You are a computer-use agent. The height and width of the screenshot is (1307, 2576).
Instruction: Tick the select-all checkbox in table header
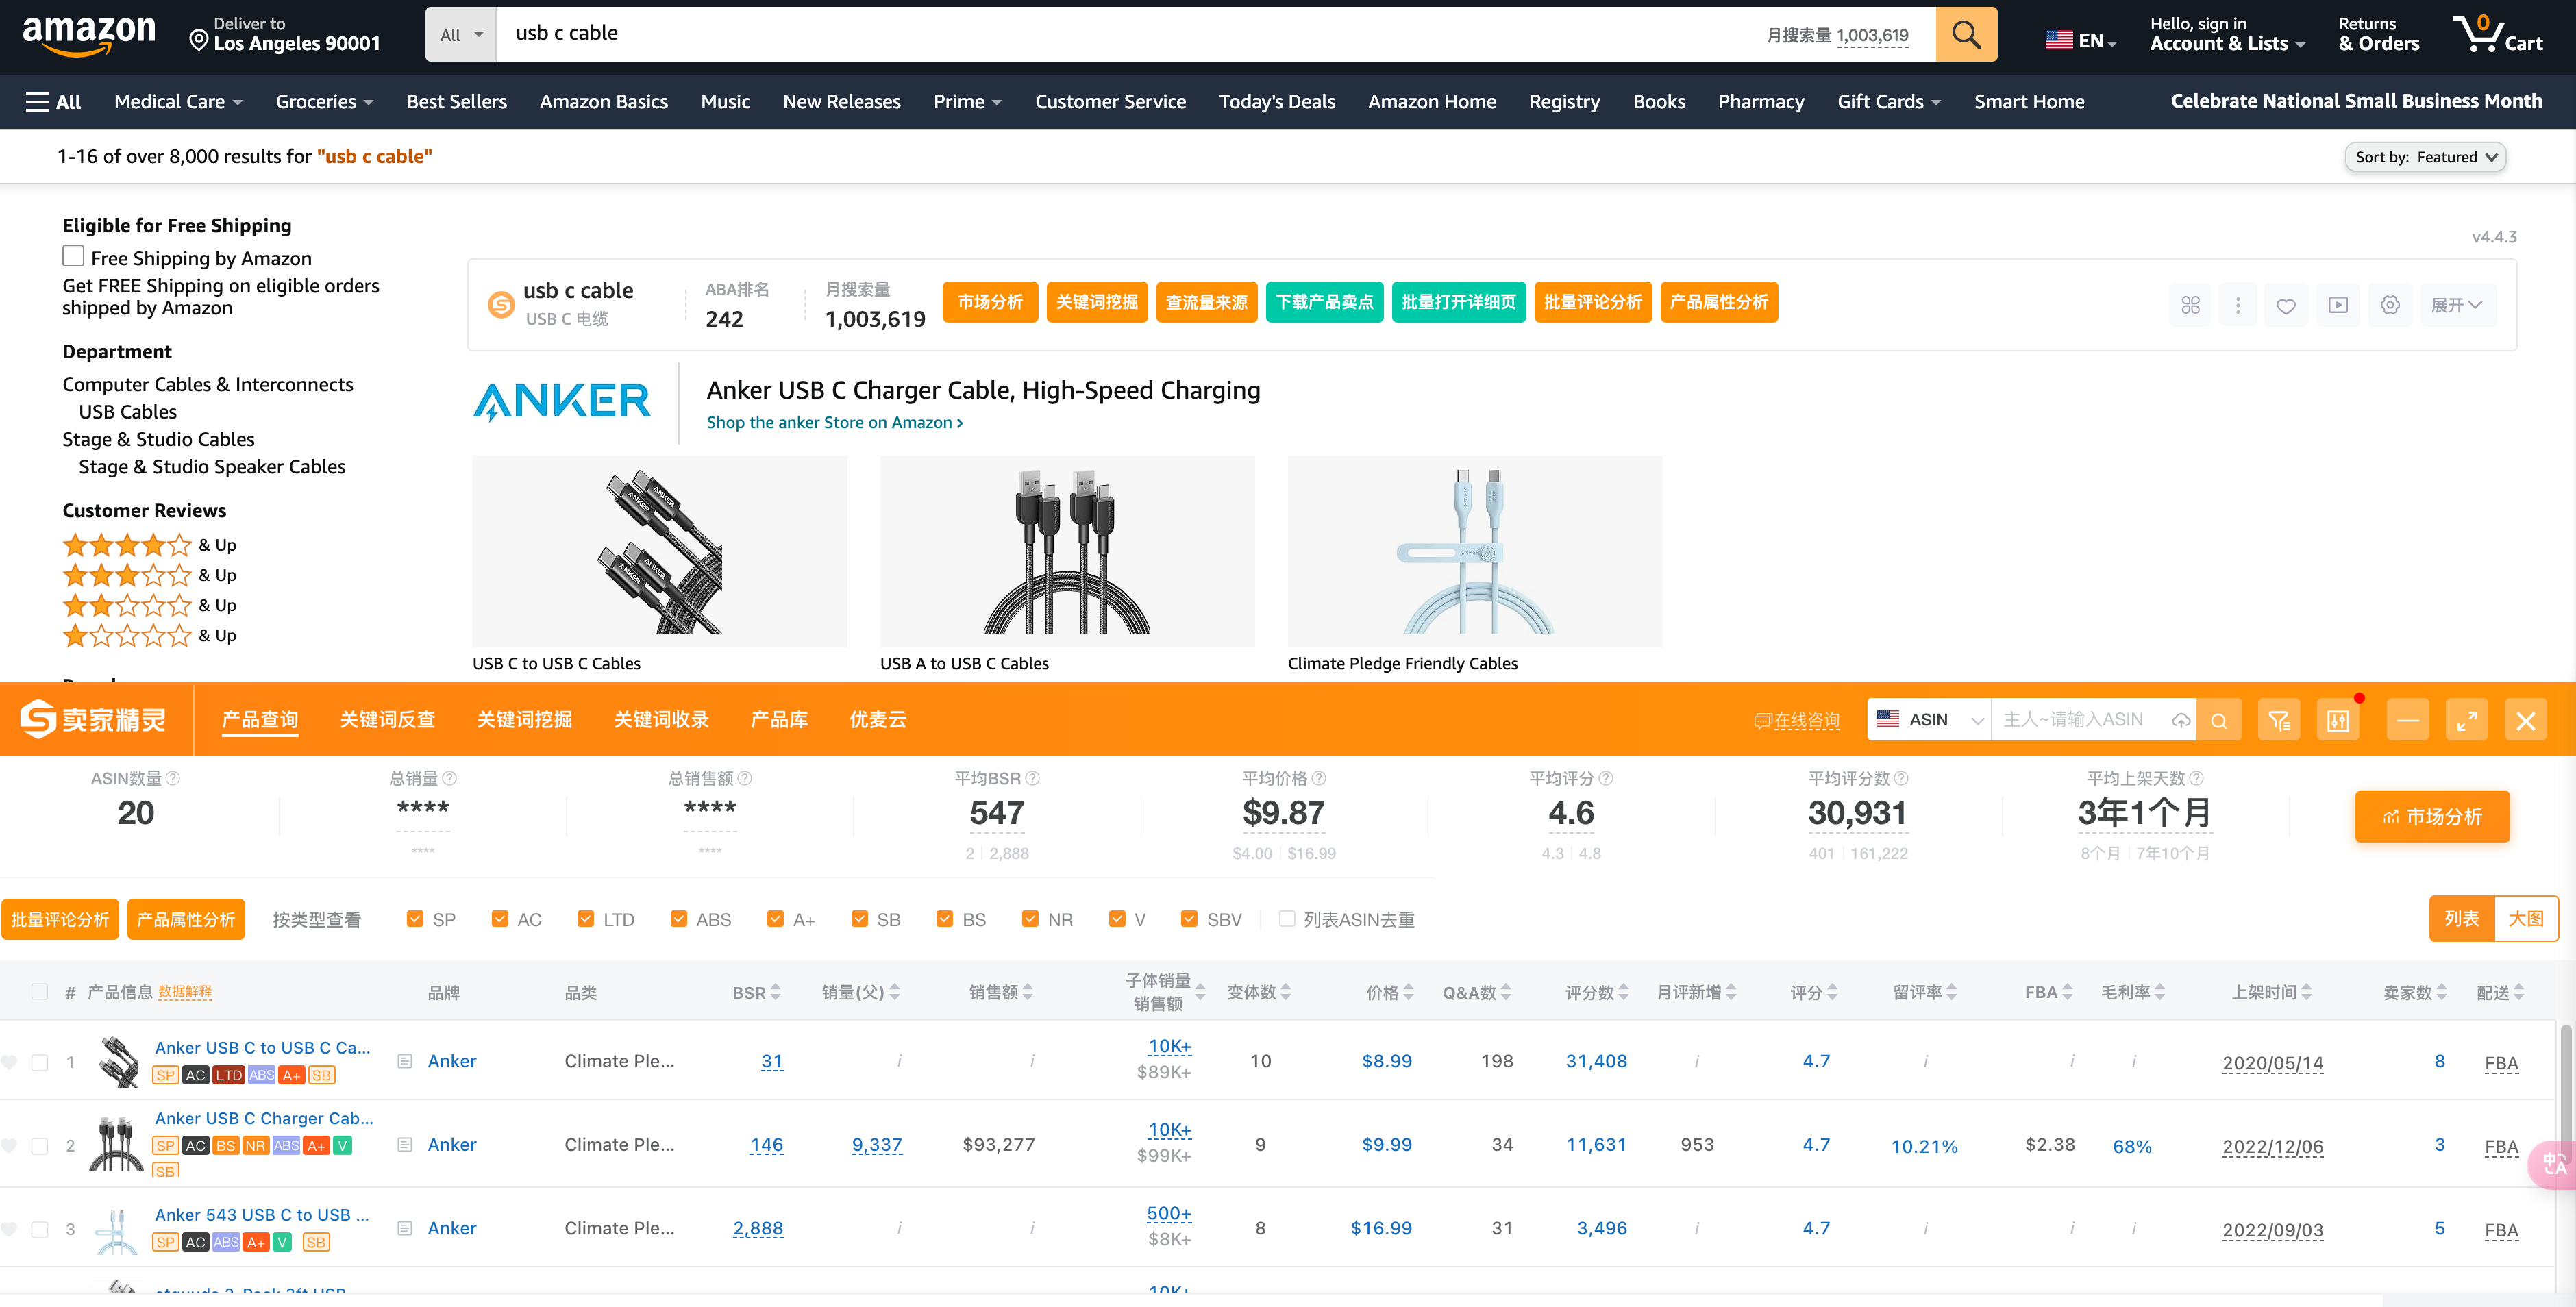click(40, 991)
